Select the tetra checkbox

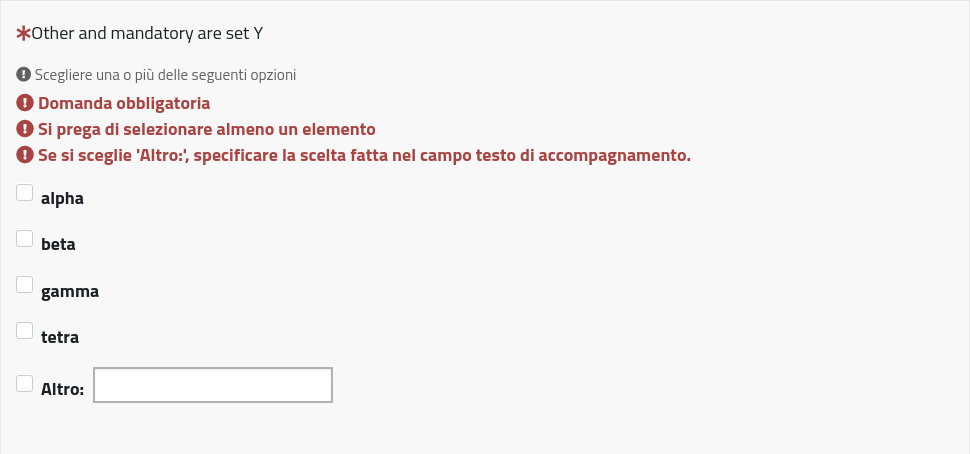tap(25, 331)
